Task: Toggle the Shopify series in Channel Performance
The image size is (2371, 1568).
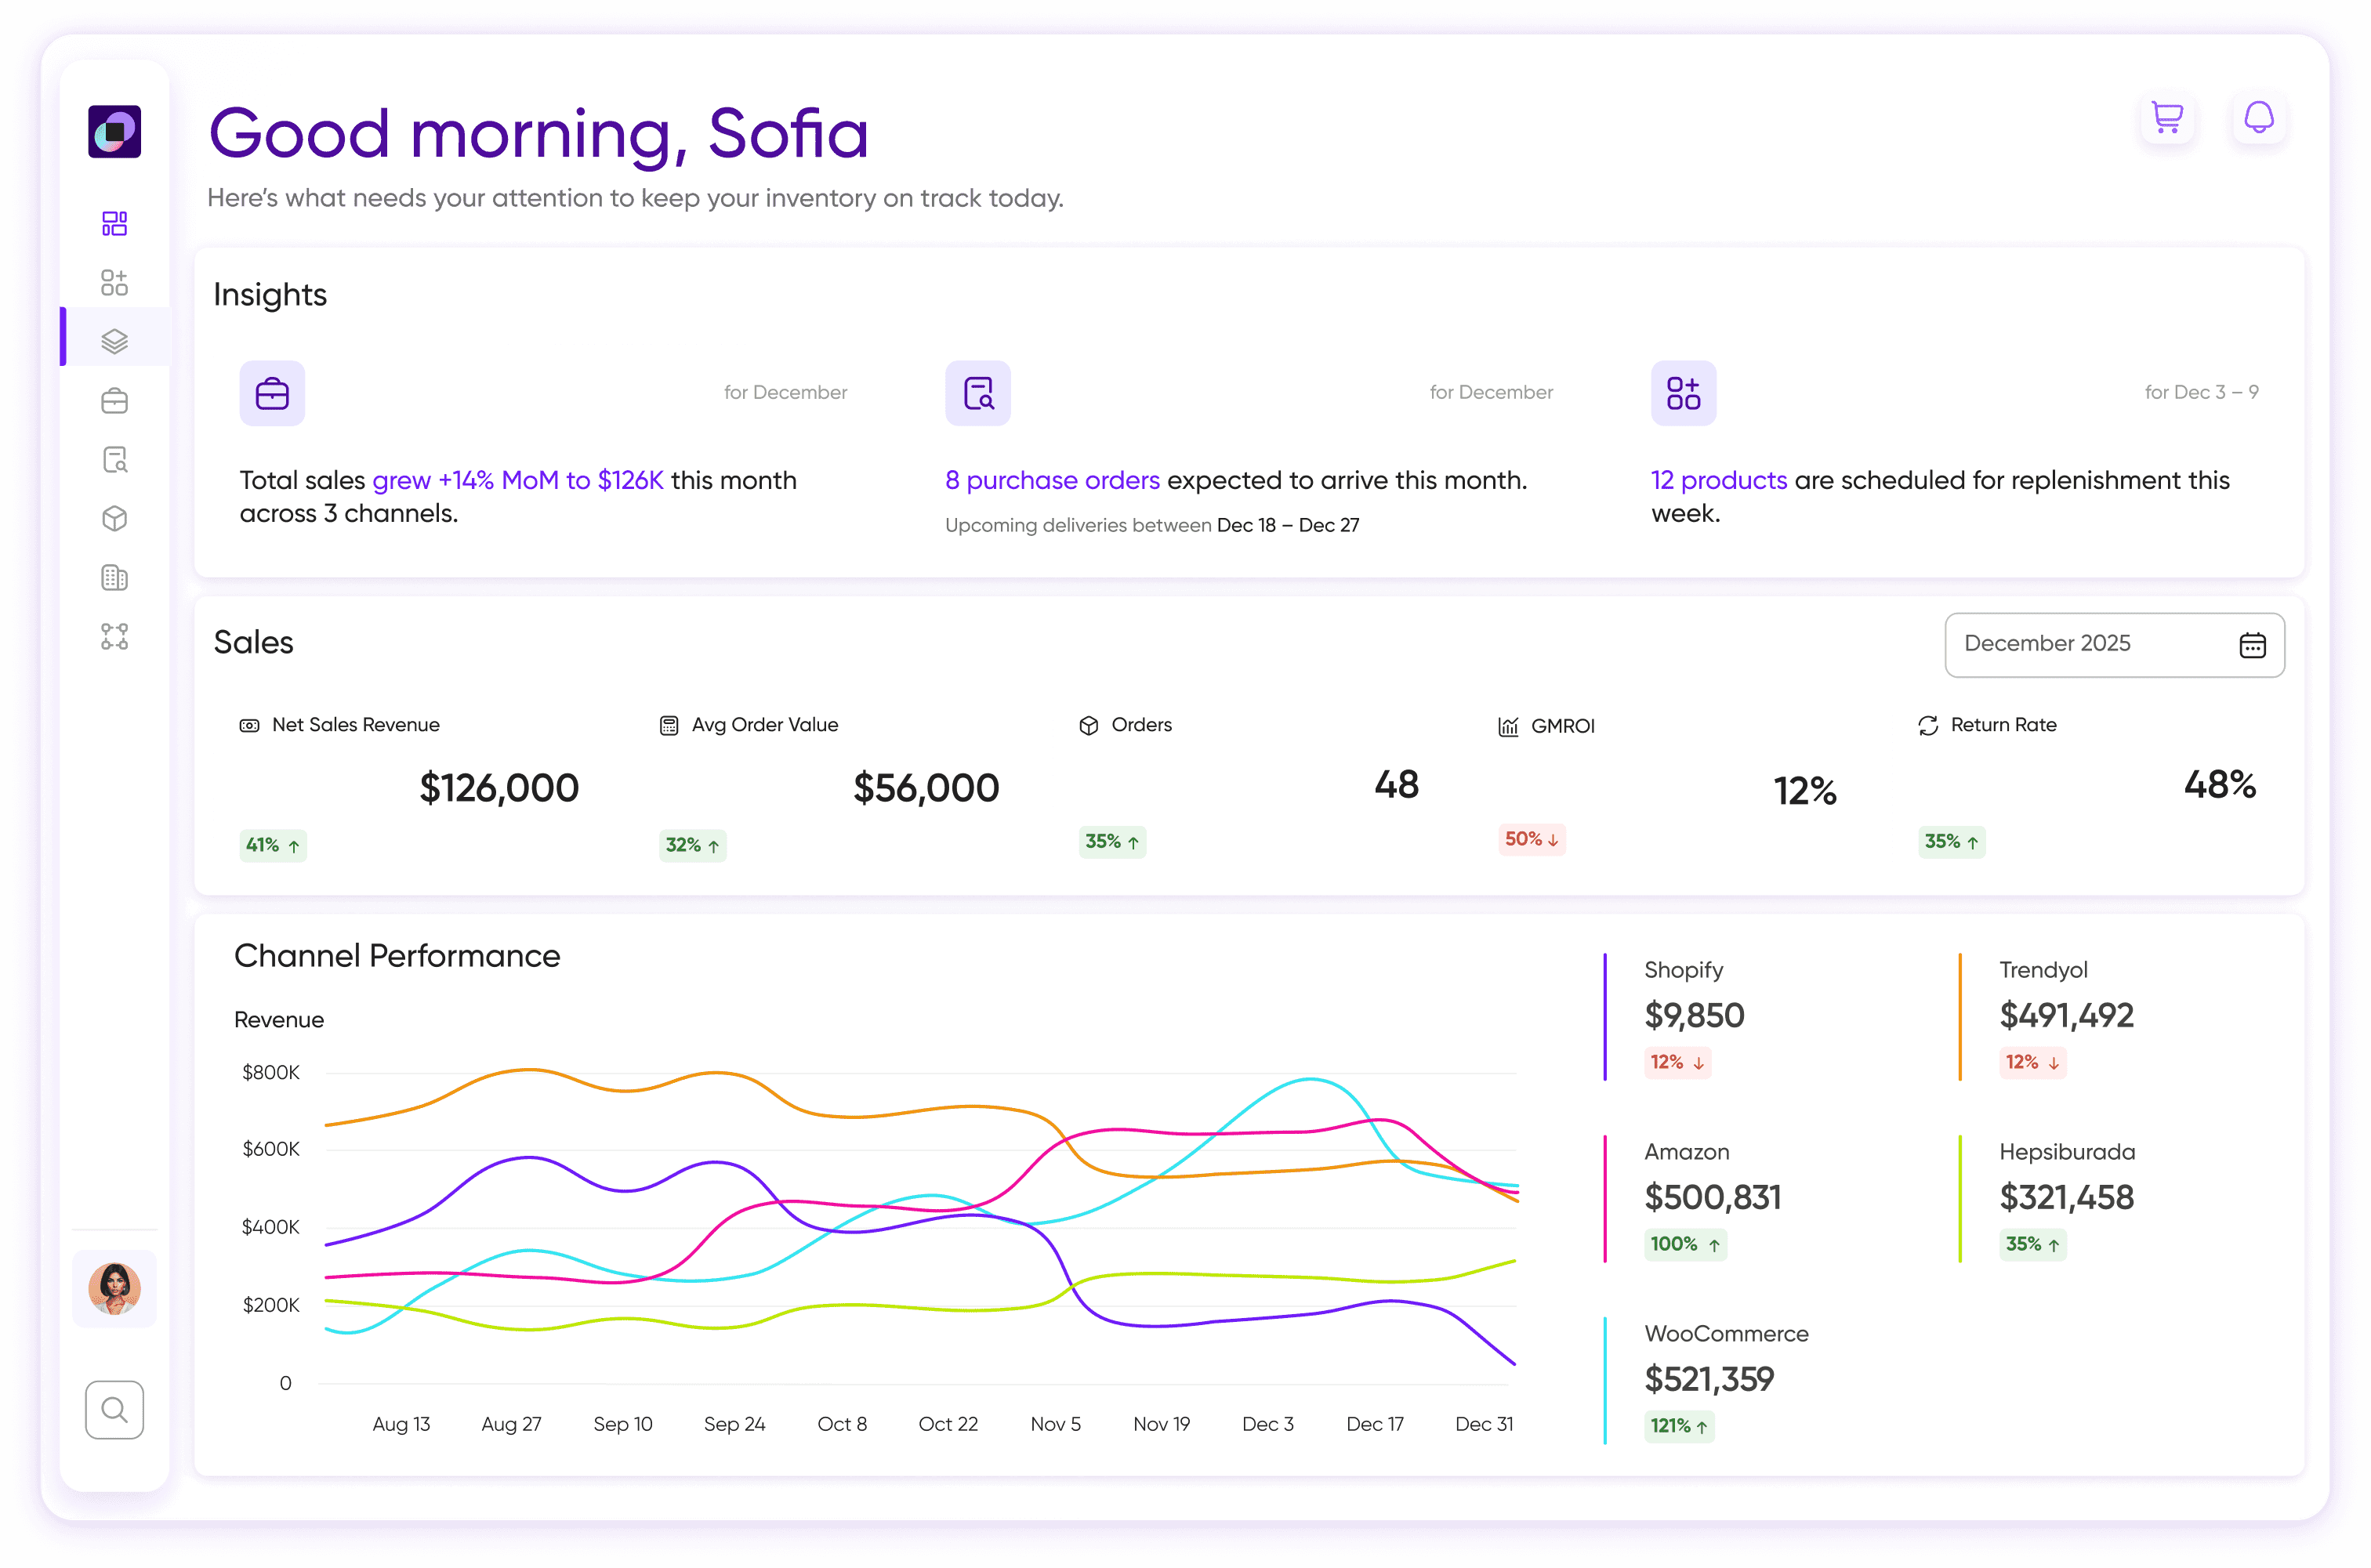Action: coord(1604,1016)
